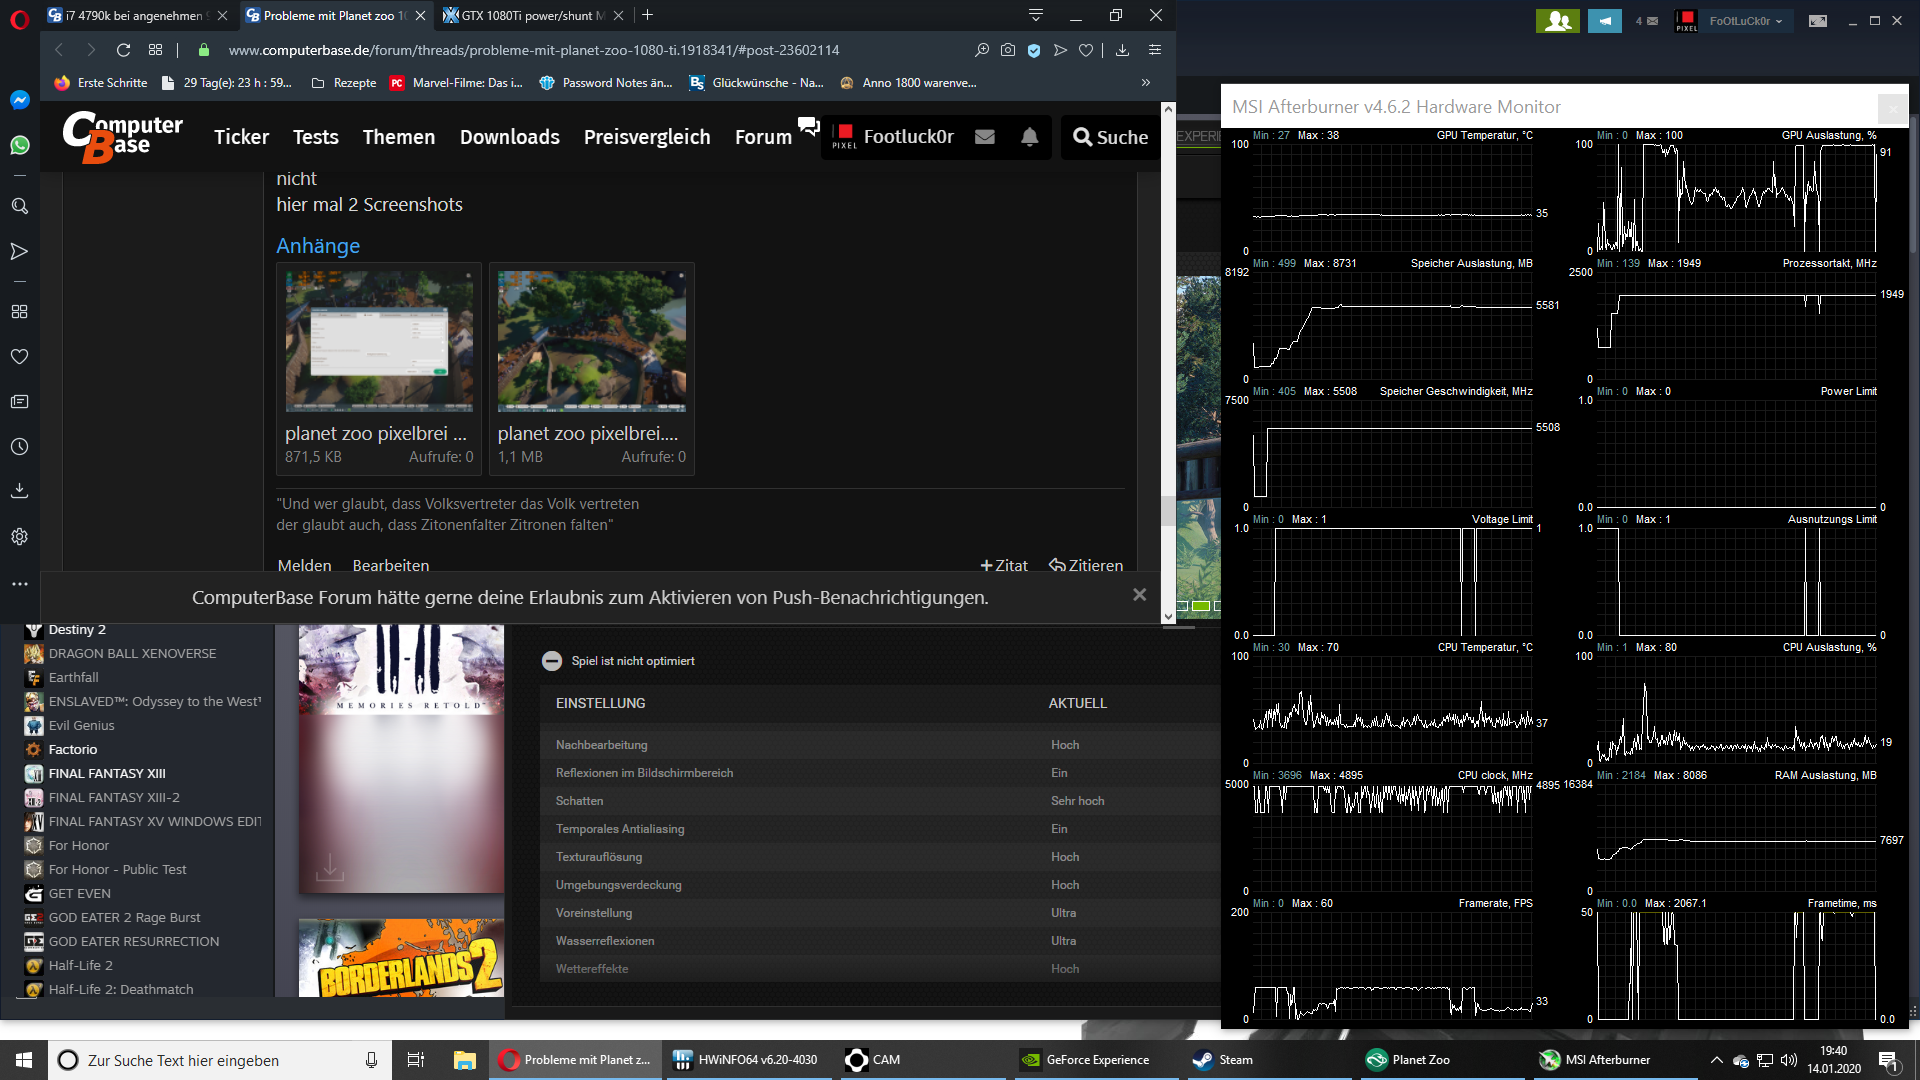
Task: Expand the FoOtLuCk0r Steam account dropdown
Action: click(x=1745, y=21)
